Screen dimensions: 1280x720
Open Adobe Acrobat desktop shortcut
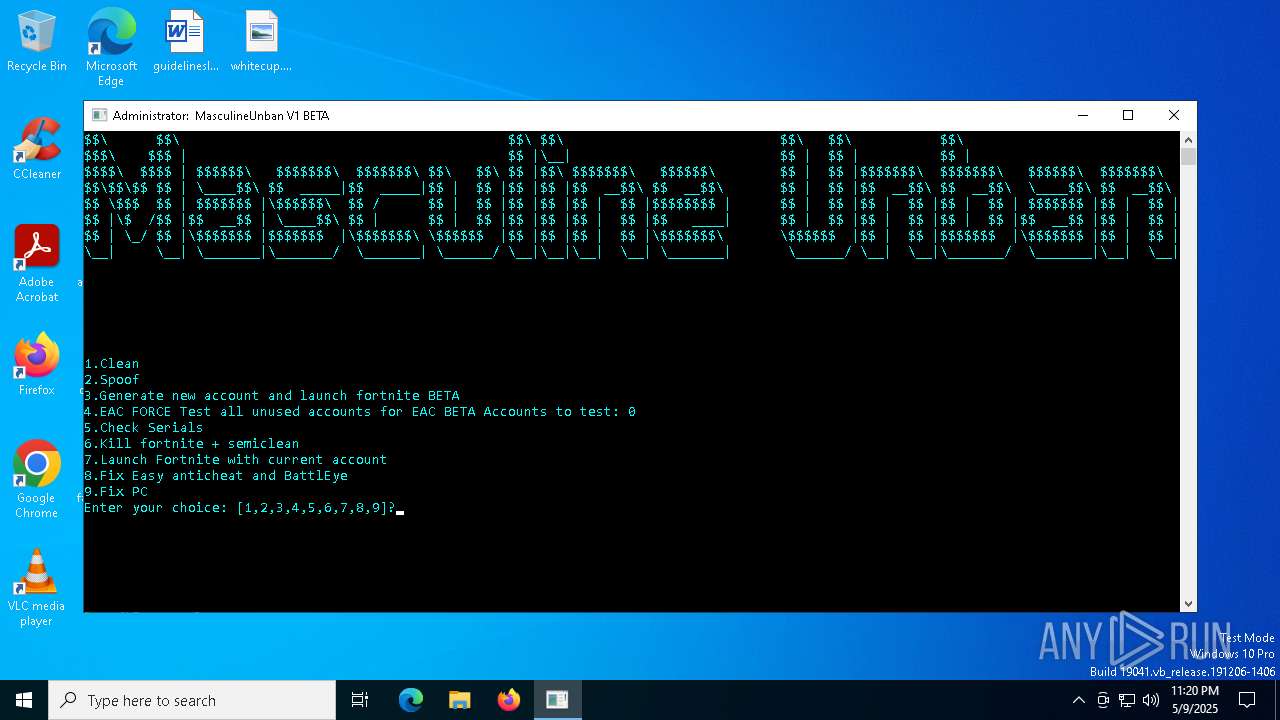[x=37, y=264]
